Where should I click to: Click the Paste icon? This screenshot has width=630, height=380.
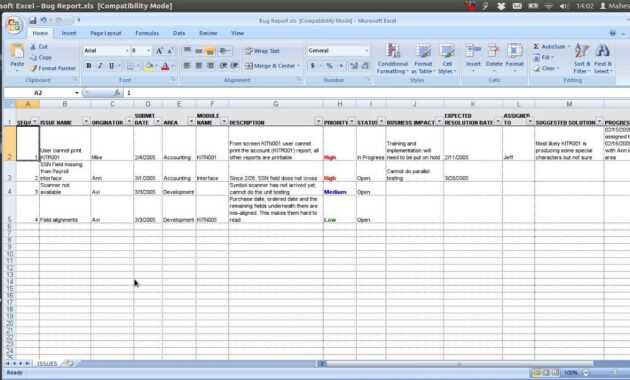click(x=17, y=51)
